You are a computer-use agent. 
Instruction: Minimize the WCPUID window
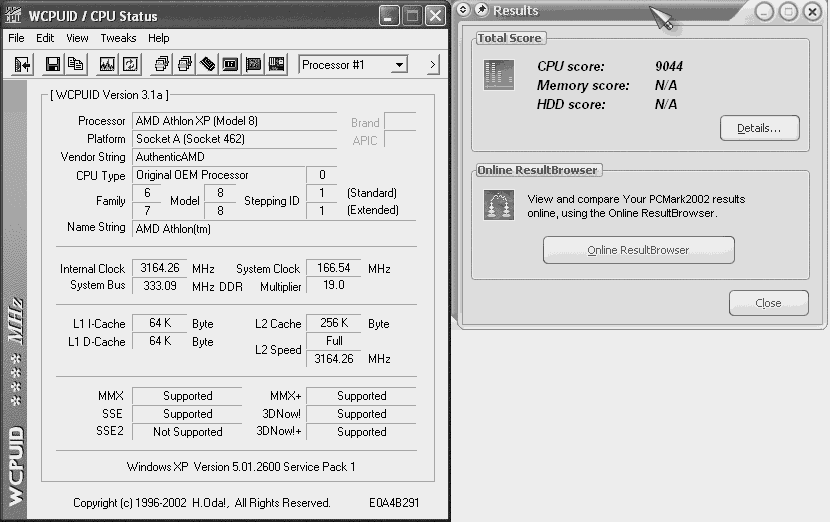tap(389, 16)
